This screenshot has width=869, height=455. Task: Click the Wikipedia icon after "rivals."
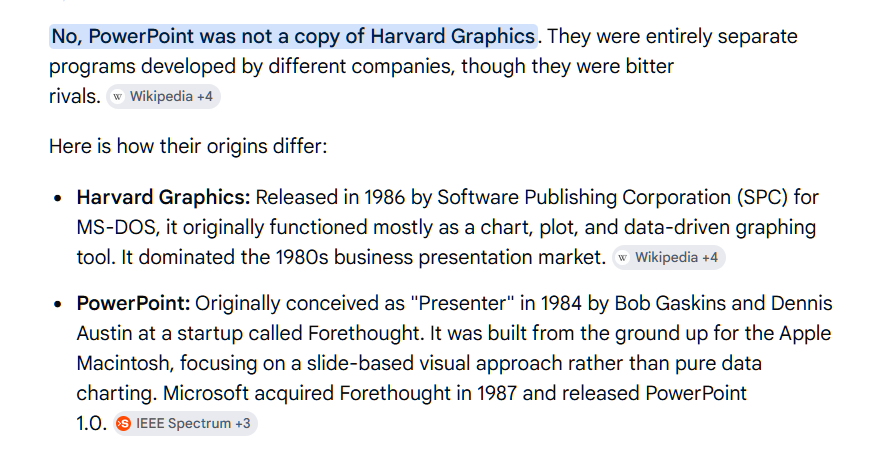click(117, 97)
